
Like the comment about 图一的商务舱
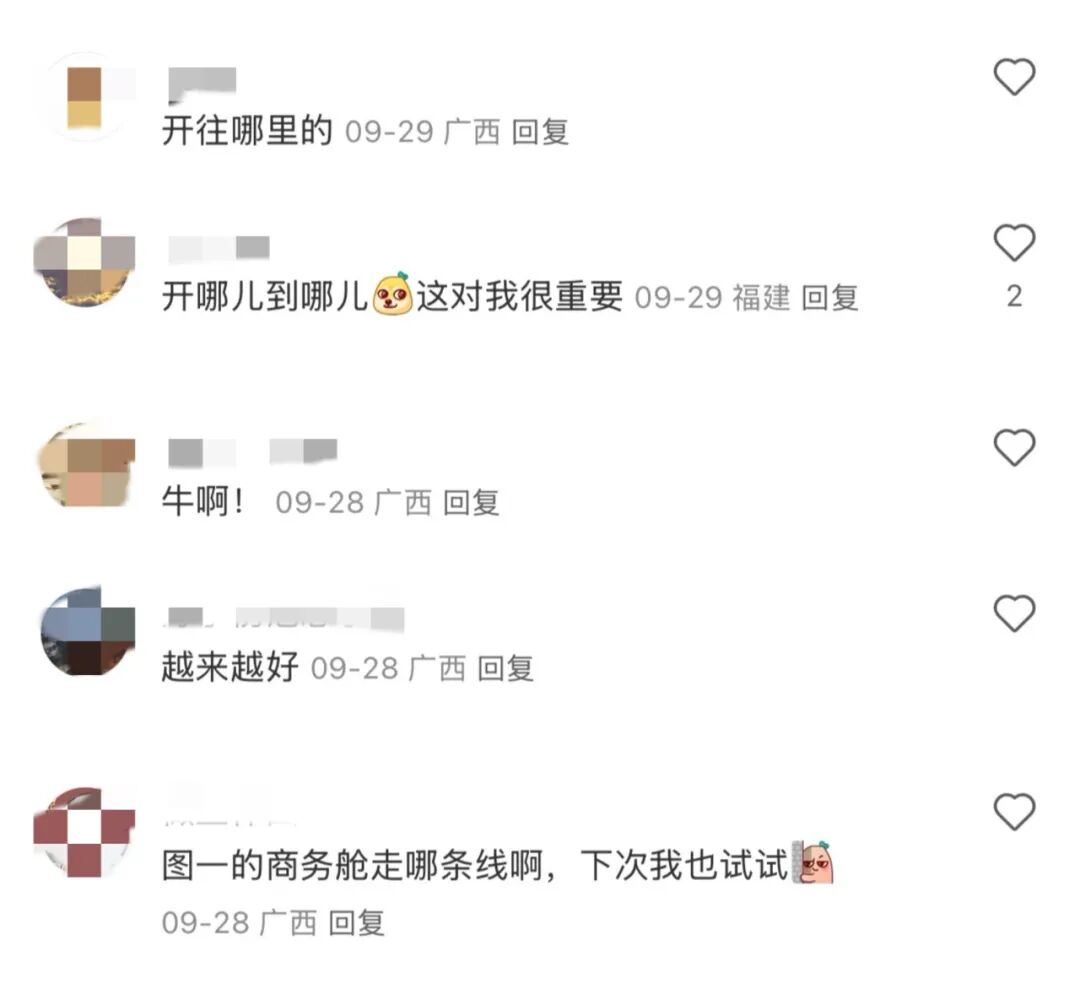click(1014, 811)
